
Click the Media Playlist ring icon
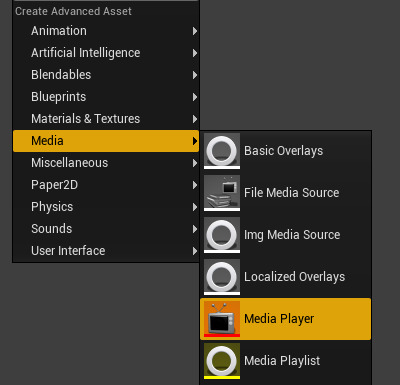pyautogui.click(x=222, y=361)
